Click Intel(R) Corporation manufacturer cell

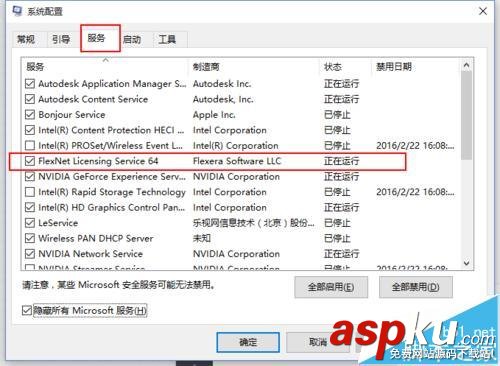pos(235,145)
